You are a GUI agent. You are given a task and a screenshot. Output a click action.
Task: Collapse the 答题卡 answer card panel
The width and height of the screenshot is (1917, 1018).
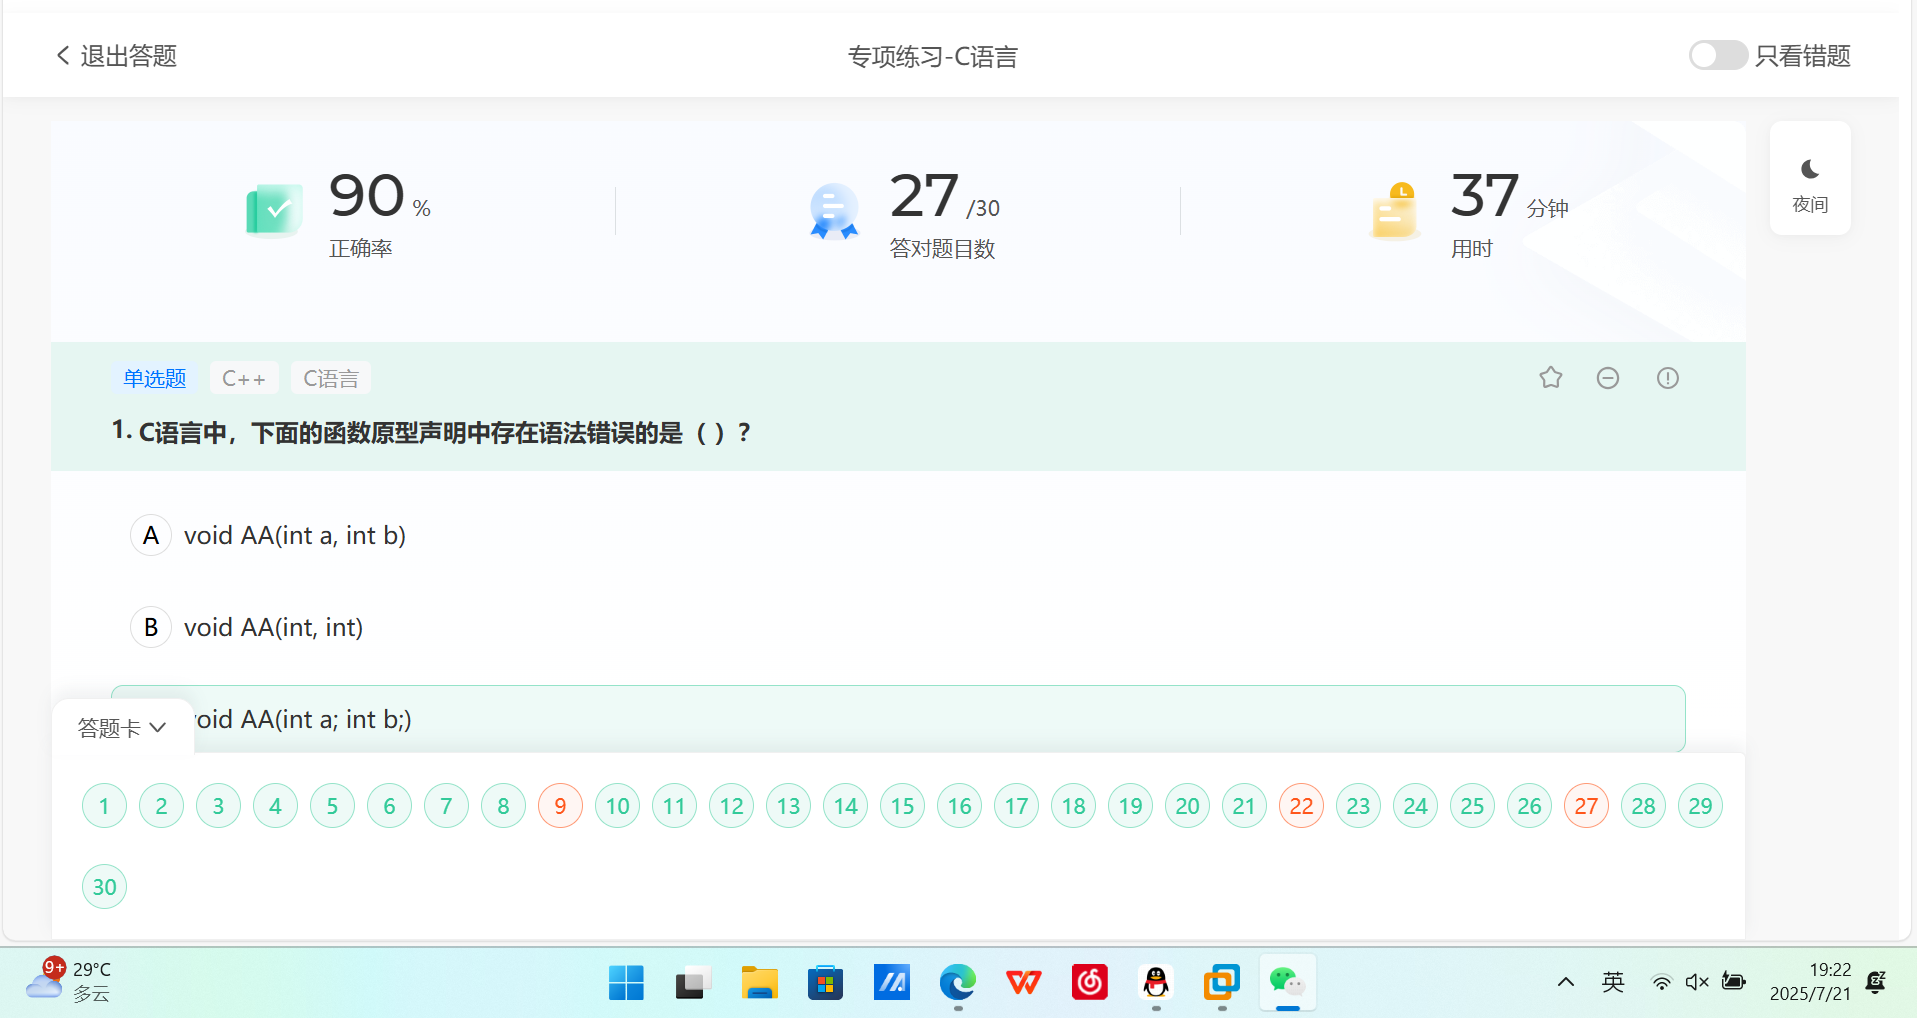click(x=122, y=727)
